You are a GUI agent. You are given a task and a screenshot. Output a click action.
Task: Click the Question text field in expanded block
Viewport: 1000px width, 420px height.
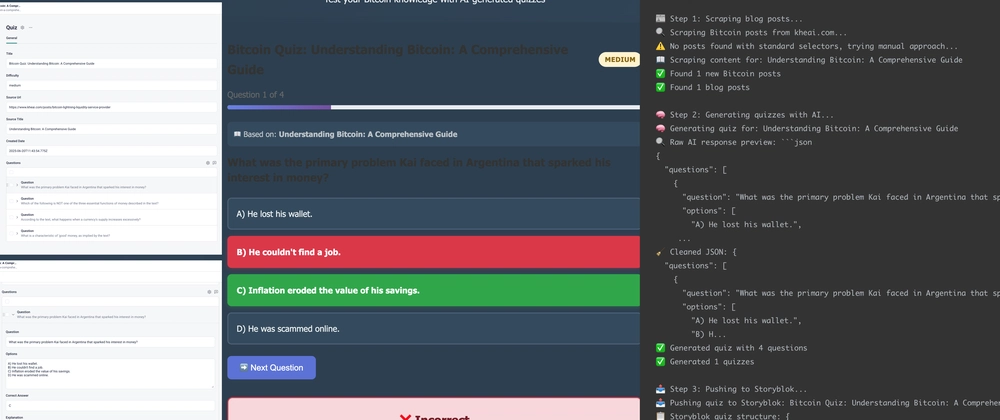coord(110,342)
